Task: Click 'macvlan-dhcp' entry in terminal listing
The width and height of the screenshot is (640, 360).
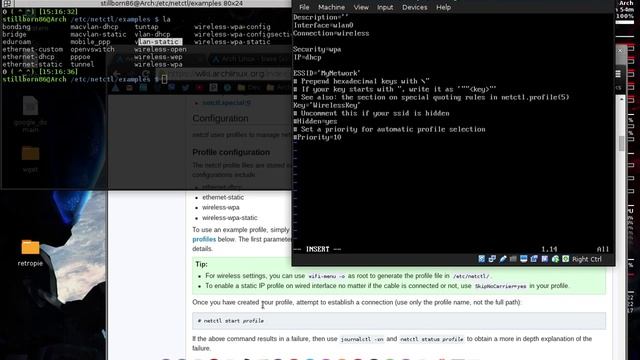Action: (94, 27)
